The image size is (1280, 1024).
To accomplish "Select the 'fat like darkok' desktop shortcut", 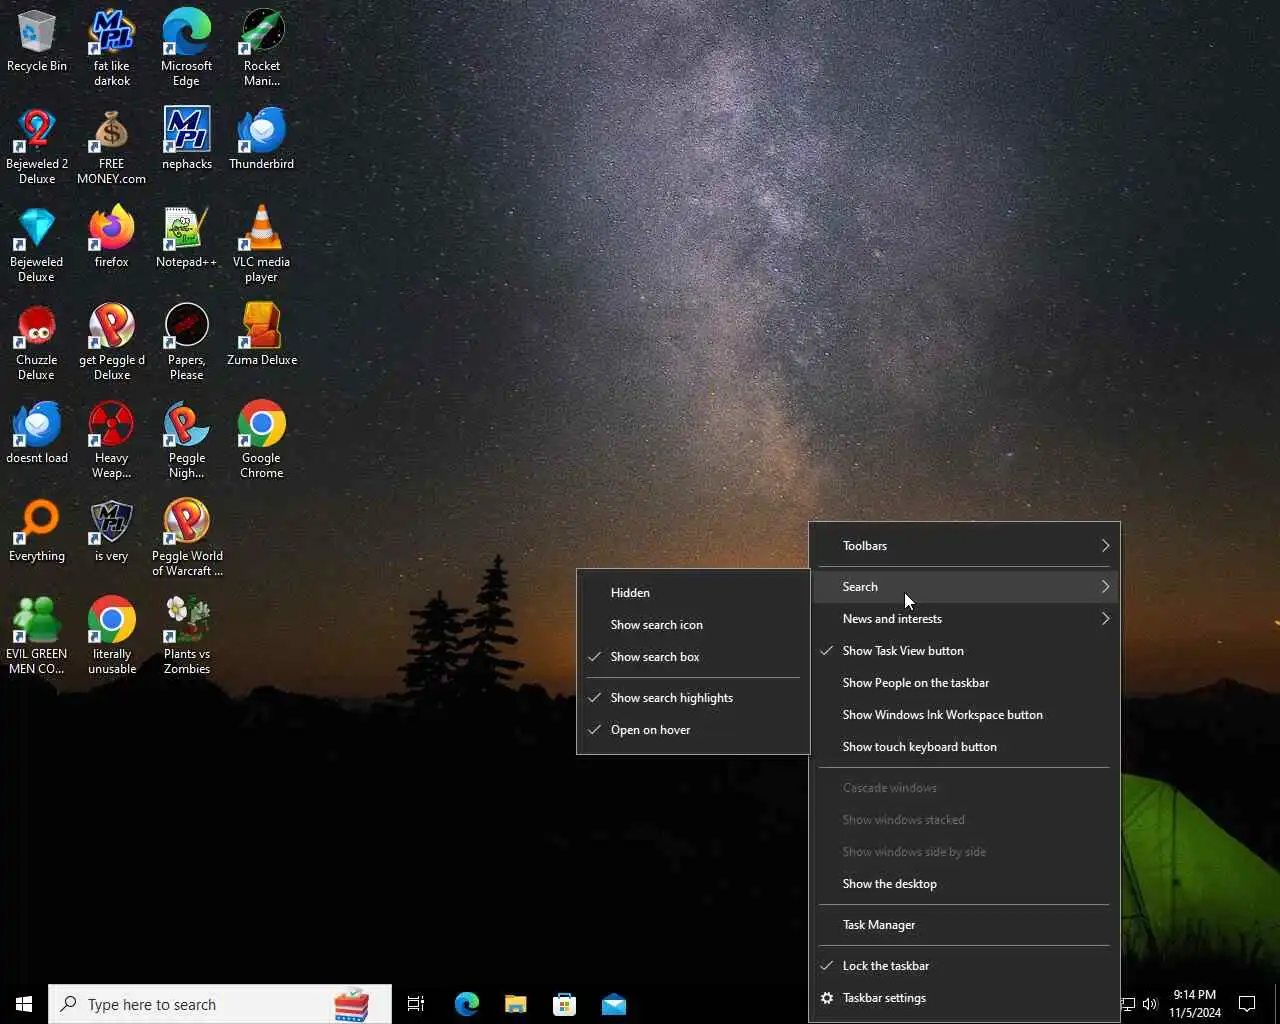I will (112, 48).
